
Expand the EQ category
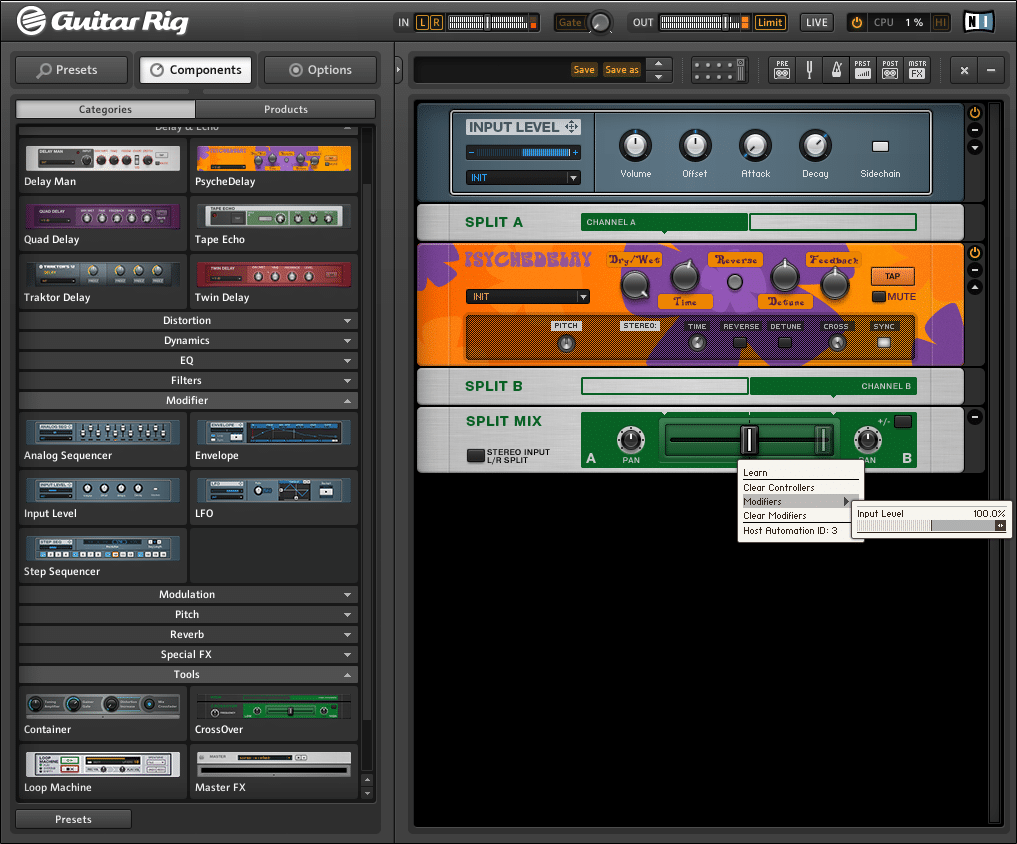tap(188, 361)
